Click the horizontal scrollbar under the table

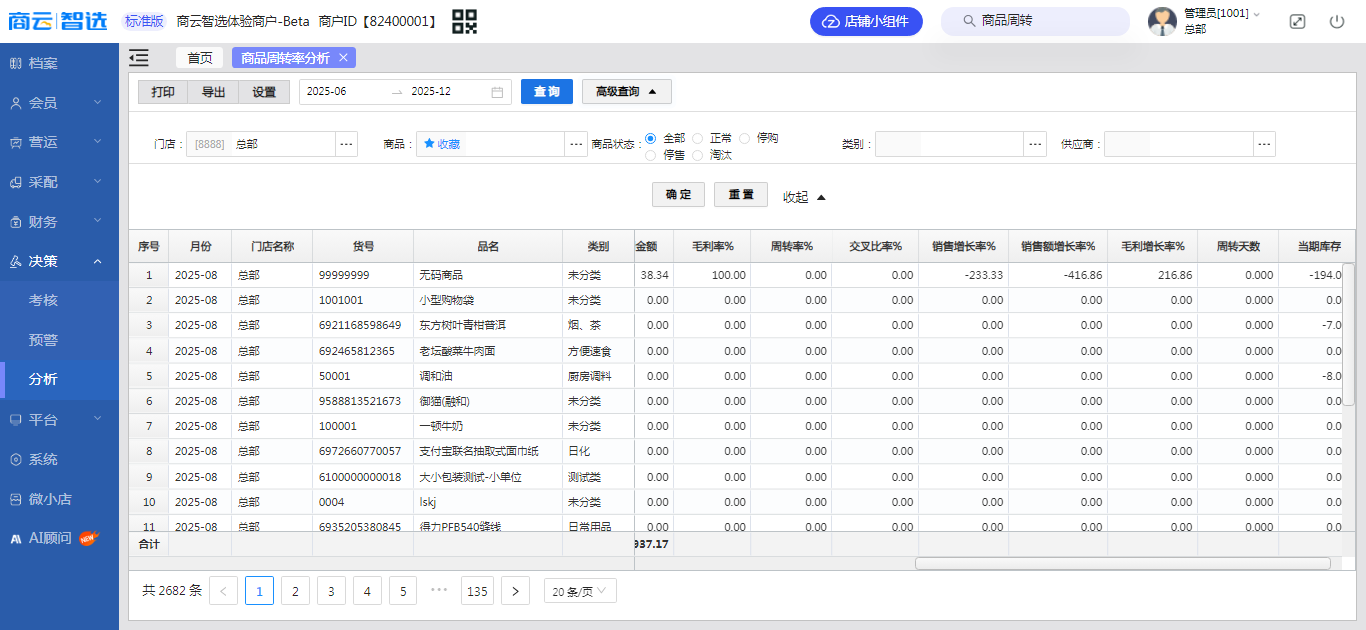[1122, 563]
